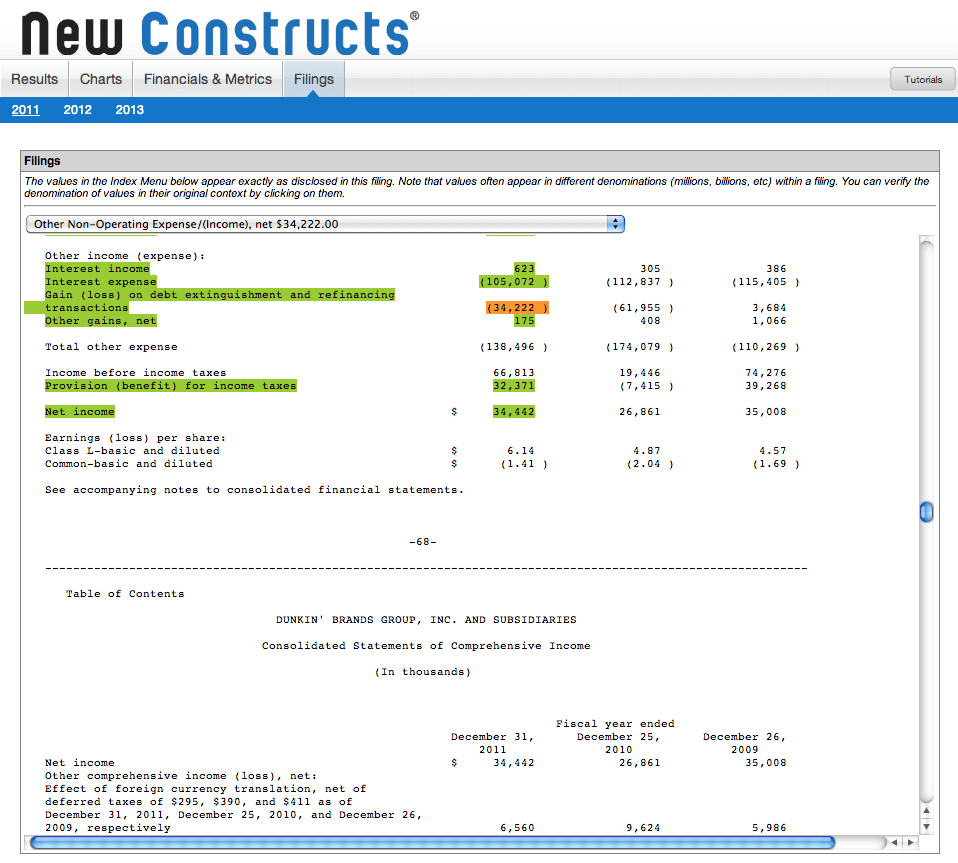Image resolution: width=958 pixels, height=863 pixels.
Task: Click the Fiscal year ended column header
Action: pyautogui.click(x=615, y=724)
